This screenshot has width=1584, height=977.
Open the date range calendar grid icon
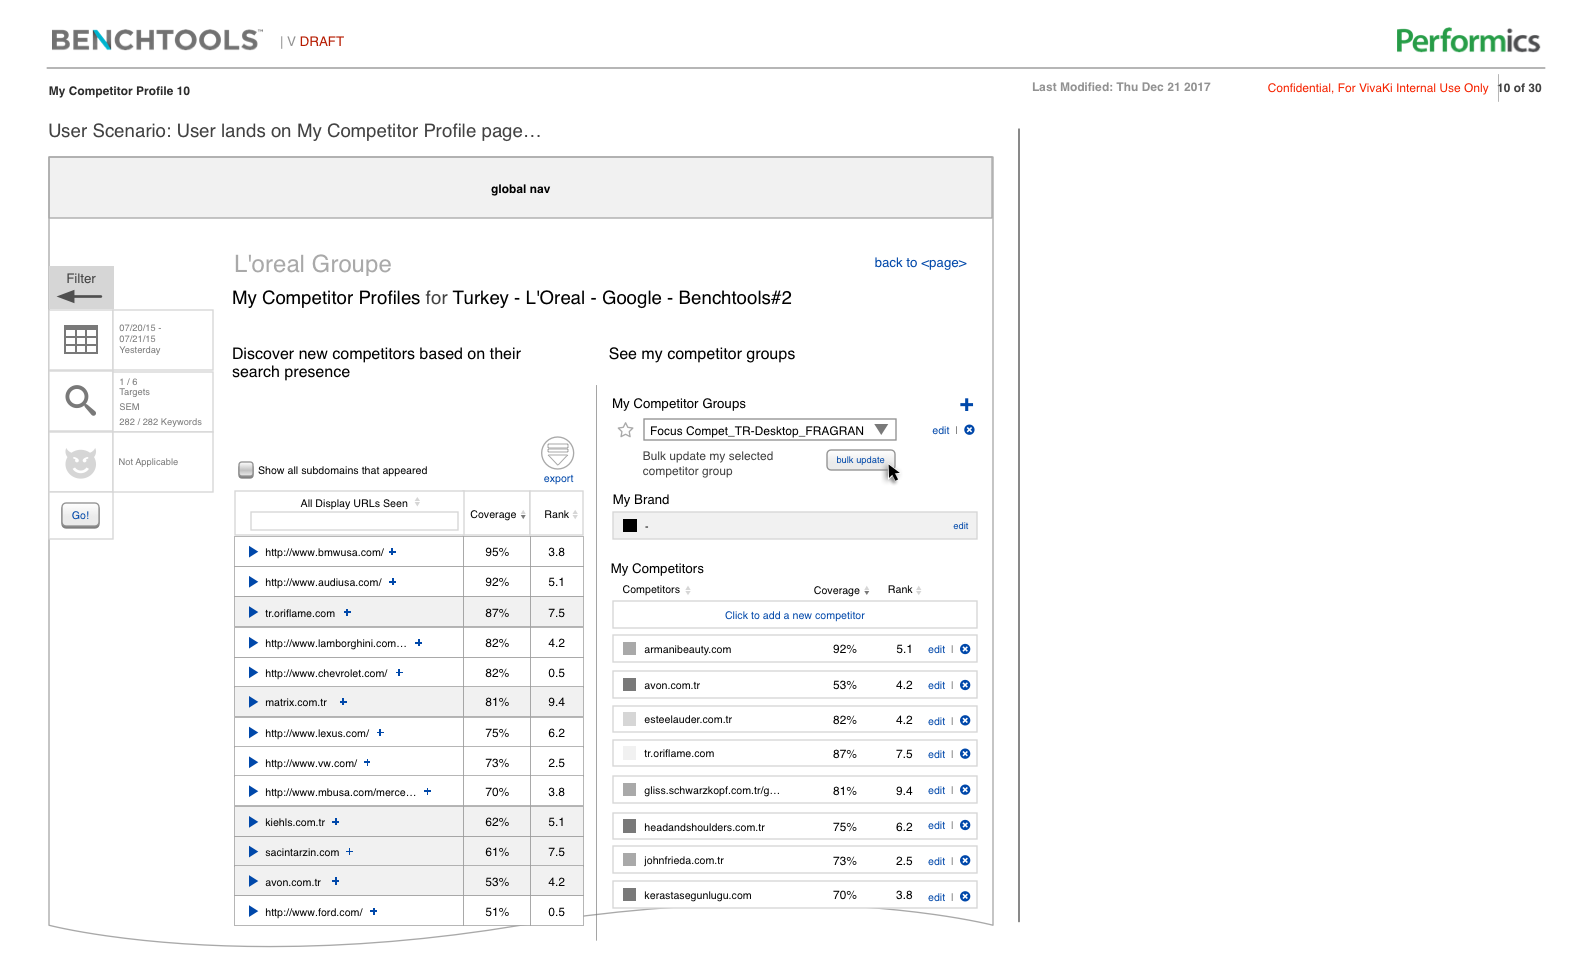point(81,340)
